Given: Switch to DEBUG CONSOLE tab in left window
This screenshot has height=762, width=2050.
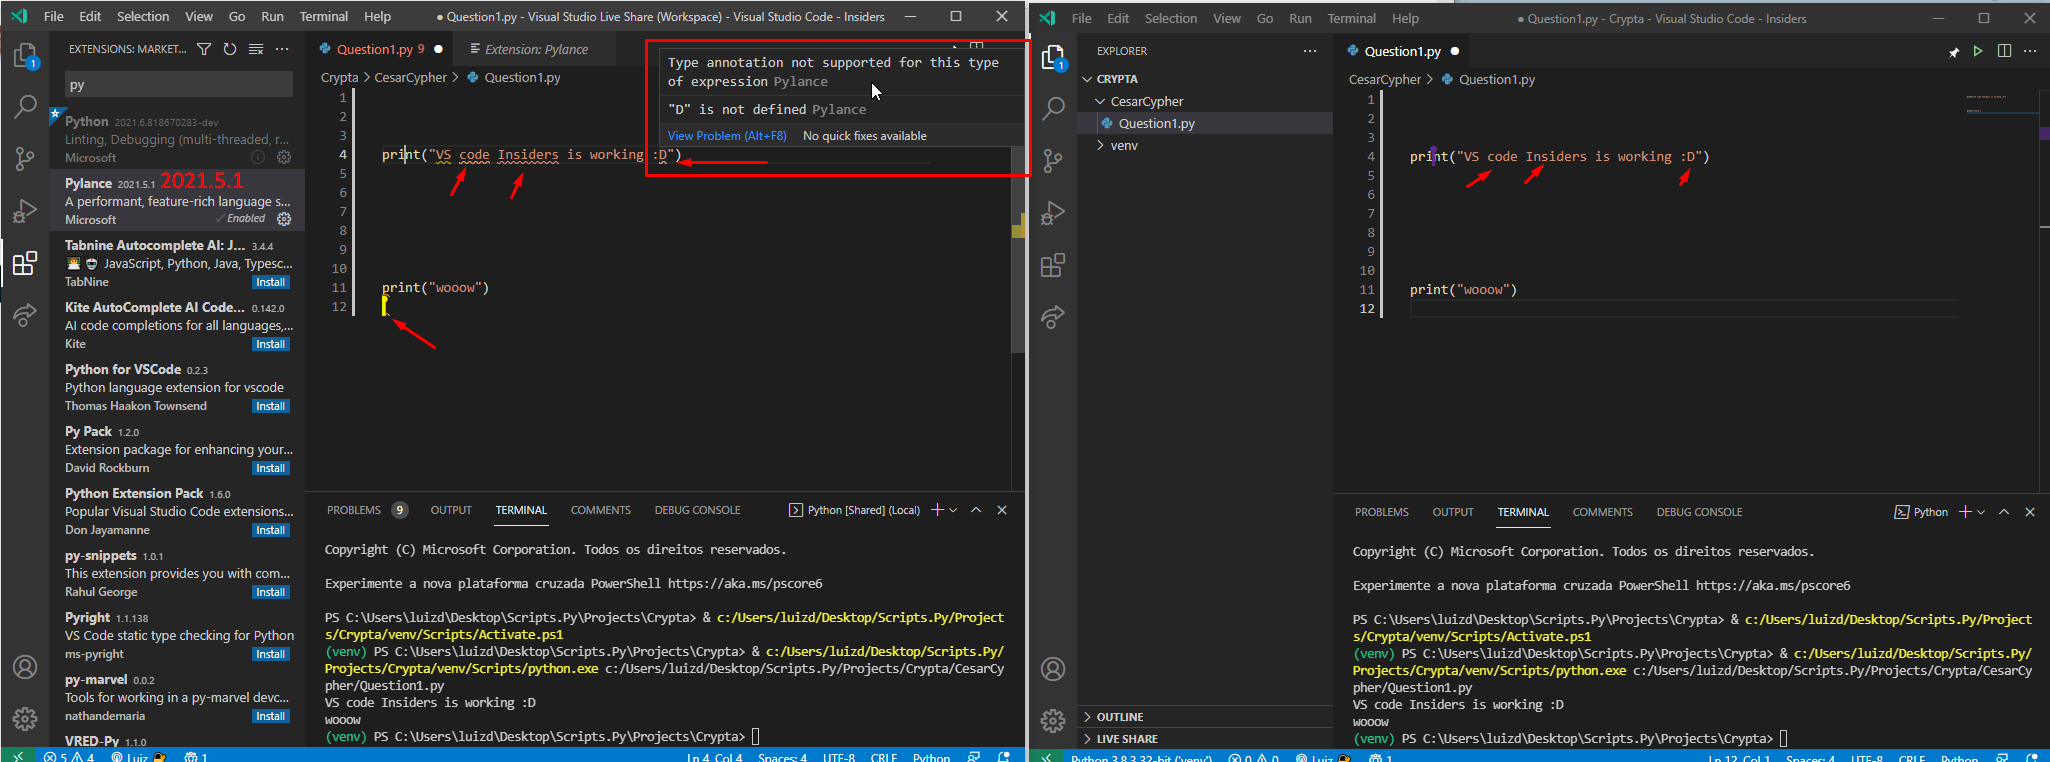Looking at the screenshot, I should click(698, 510).
